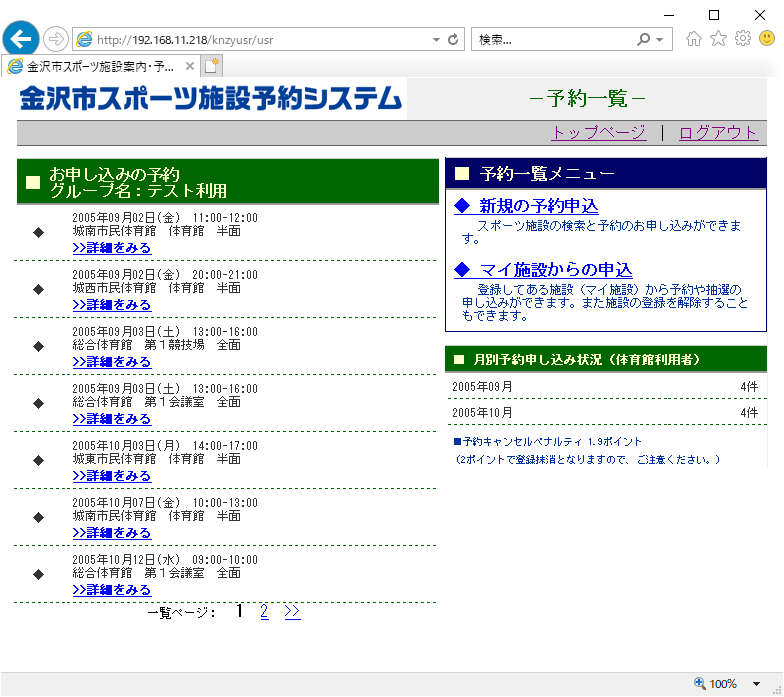Open the 100% zoom dropdown arrow
Image resolution: width=784 pixels, height=697 pixels.
(756, 684)
